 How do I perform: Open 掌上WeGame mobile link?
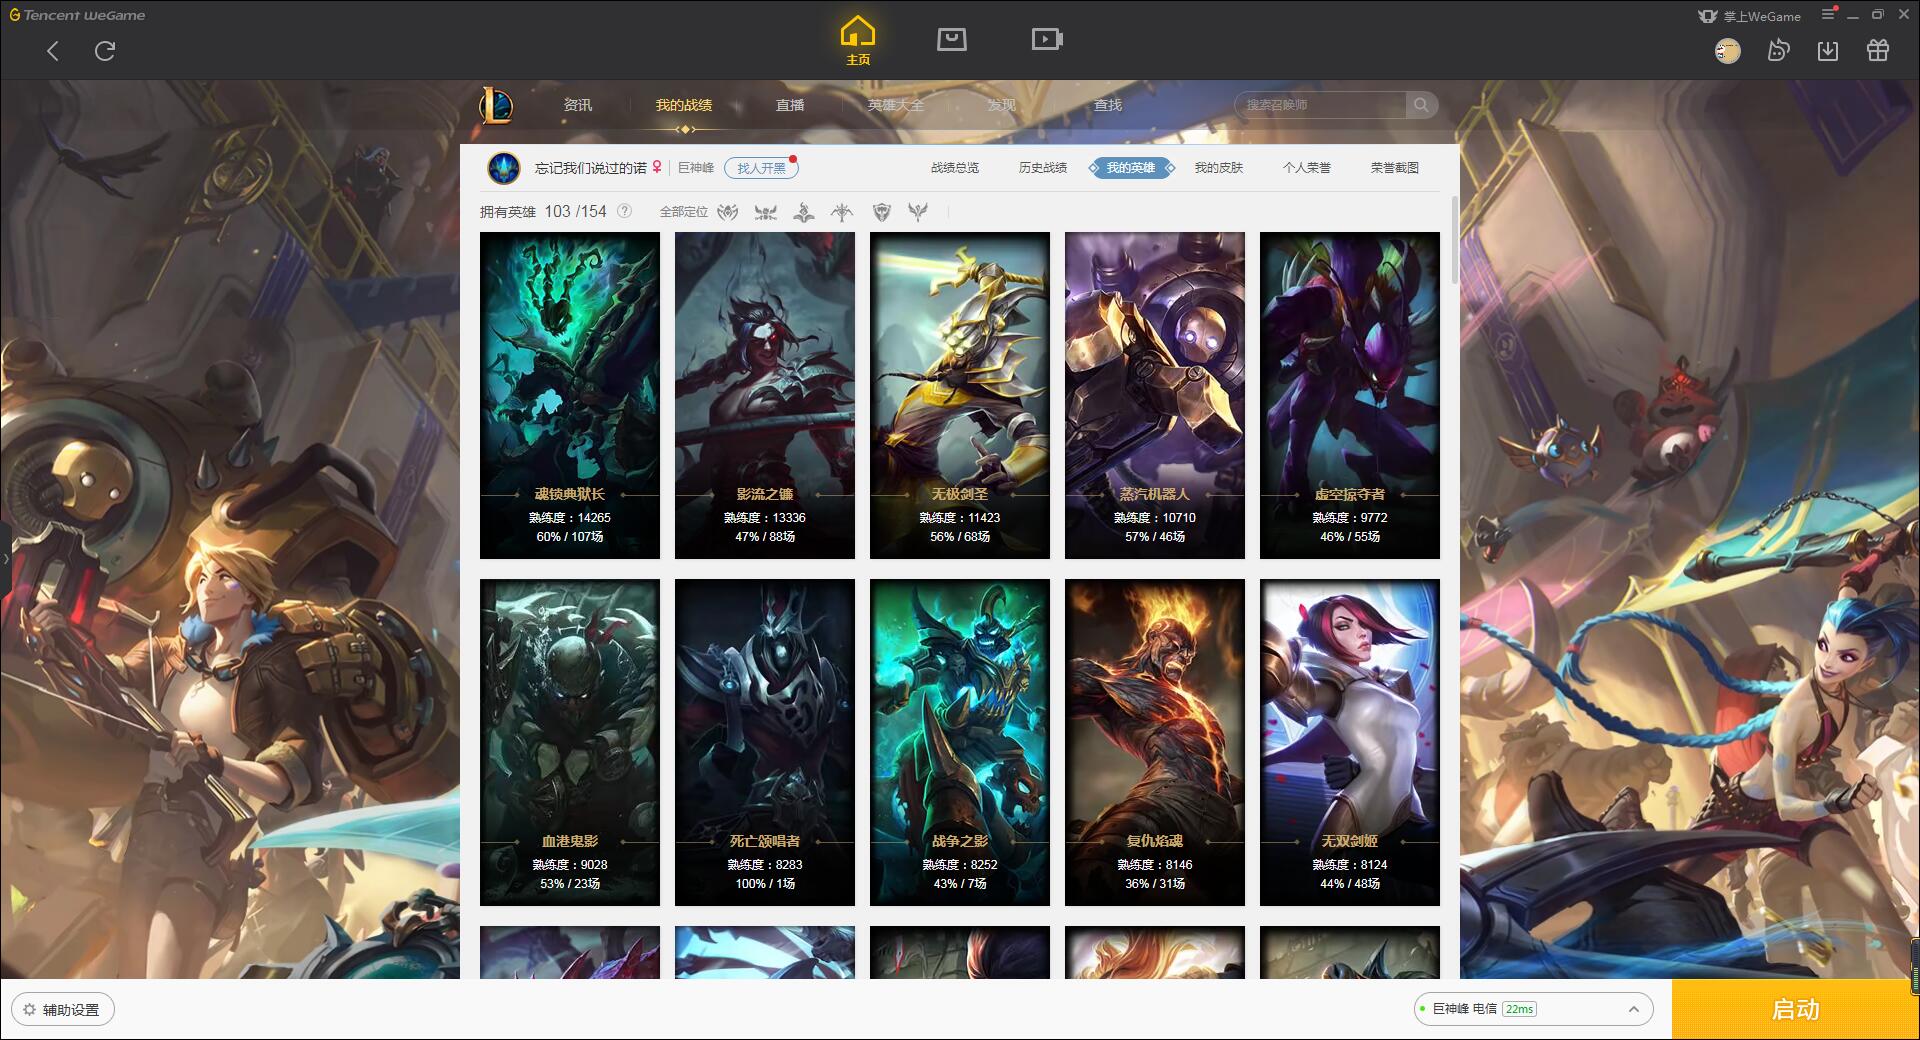coord(1749,16)
